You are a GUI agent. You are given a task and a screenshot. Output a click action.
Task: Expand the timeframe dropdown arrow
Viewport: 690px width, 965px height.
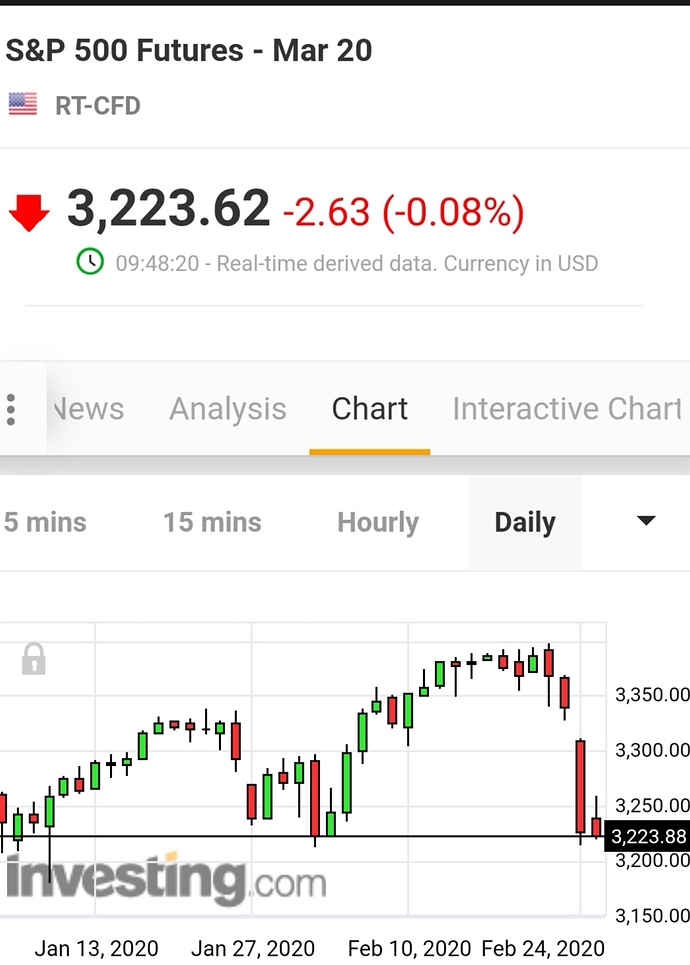click(646, 521)
